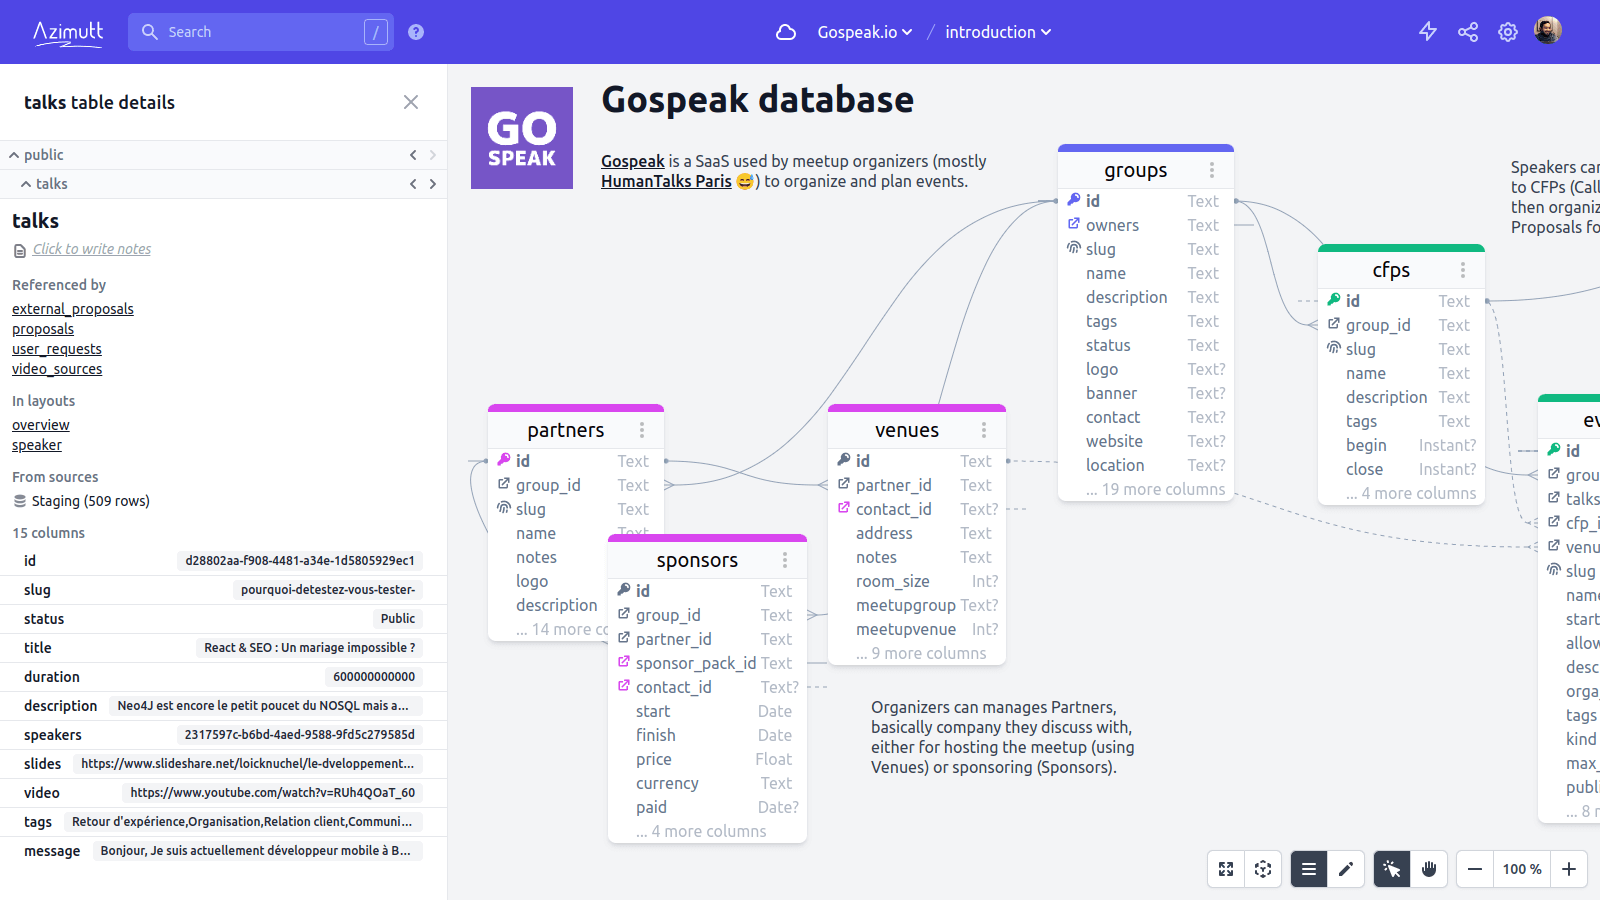The width and height of the screenshot is (1600, 900).
Task: Open the introduction layout dropdown
Action: [997, 31]
